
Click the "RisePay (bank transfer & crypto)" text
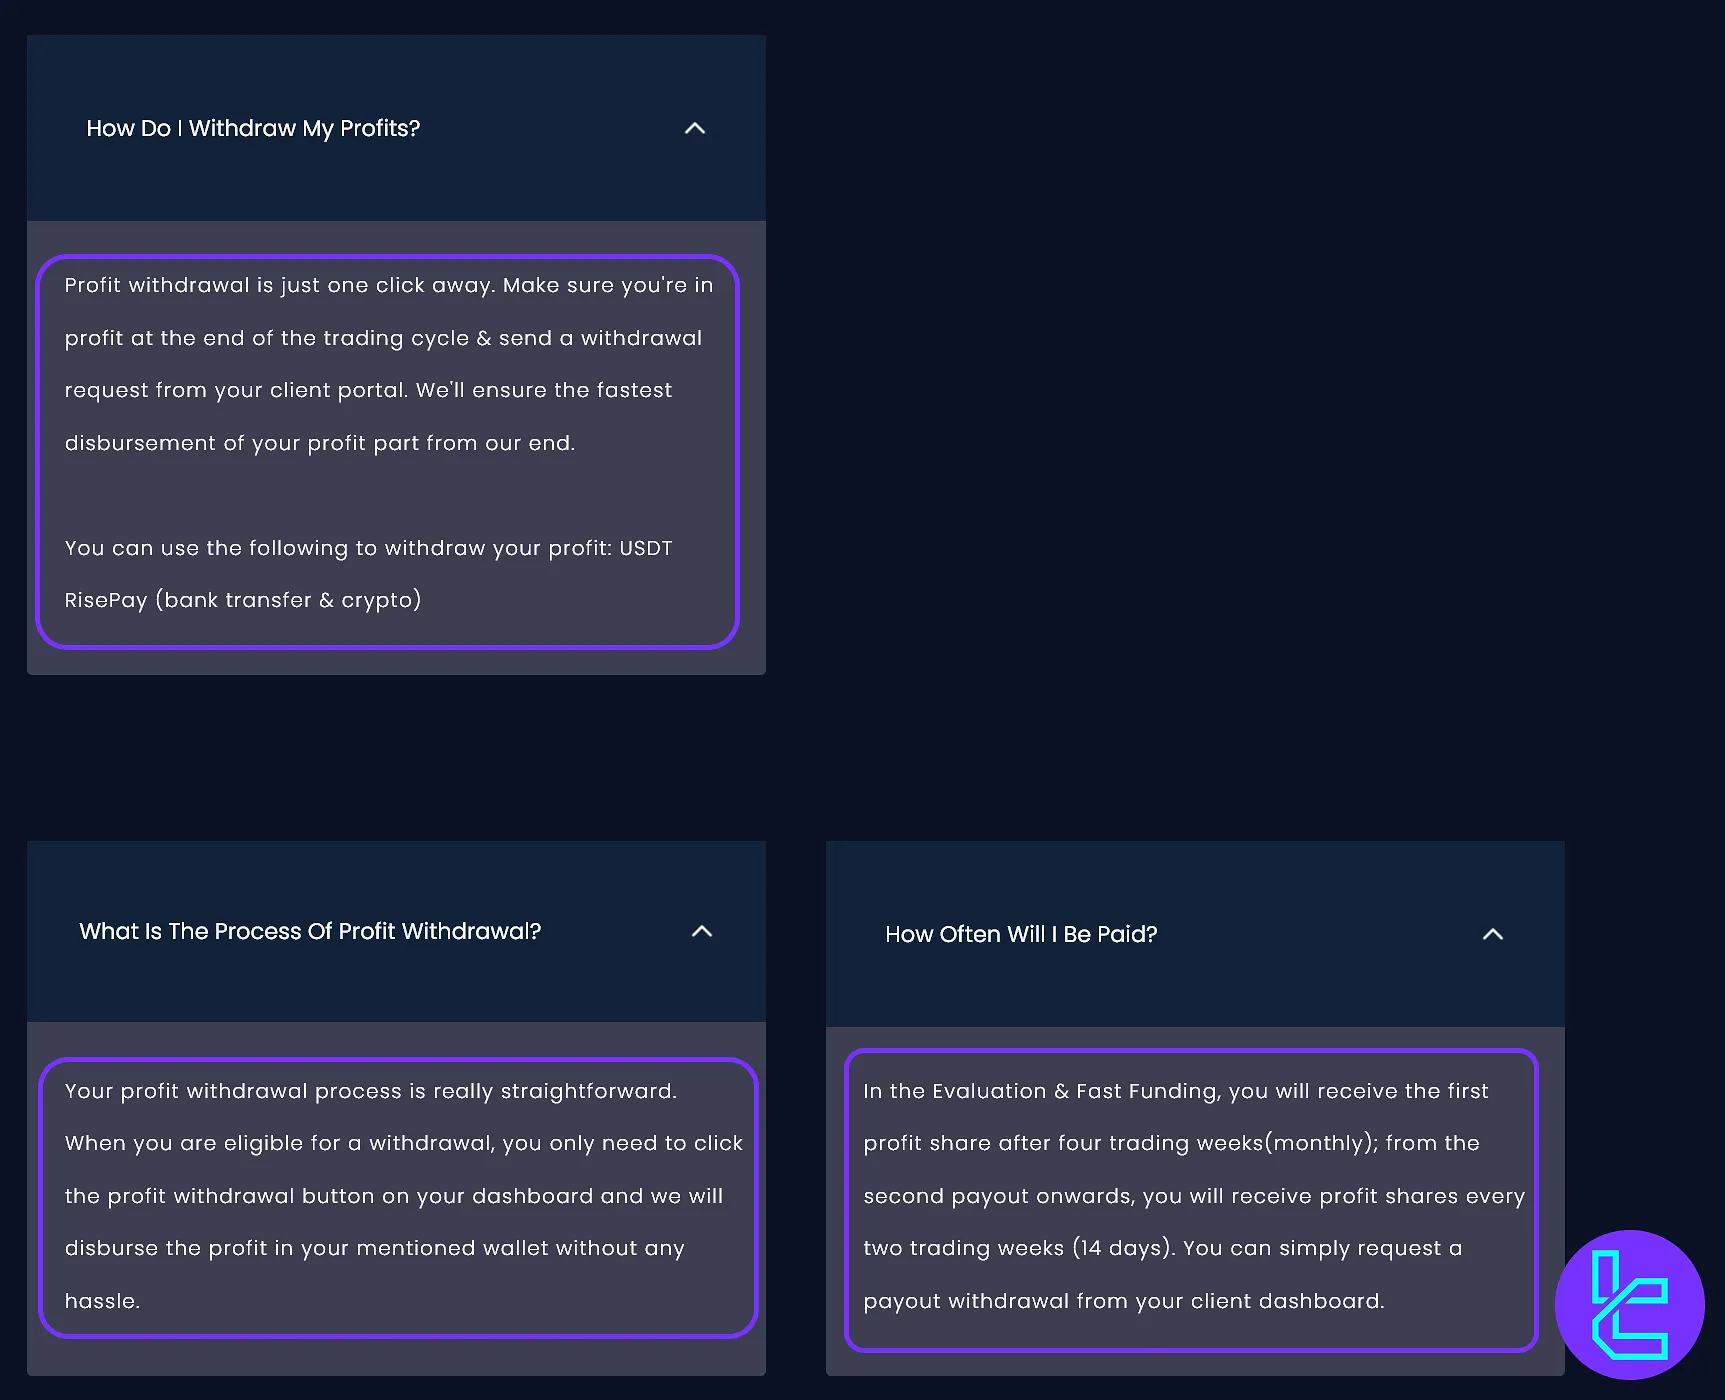point(243,600)
